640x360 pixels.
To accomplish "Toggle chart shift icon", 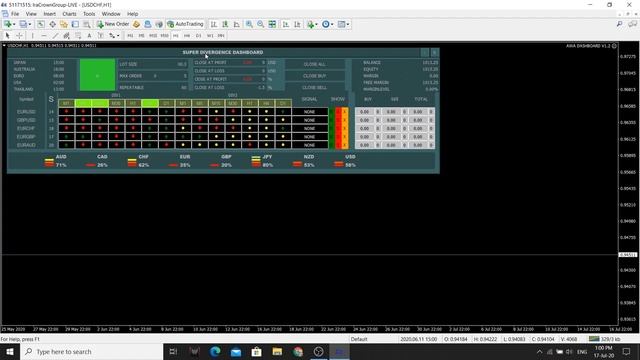I will point(297,24).
